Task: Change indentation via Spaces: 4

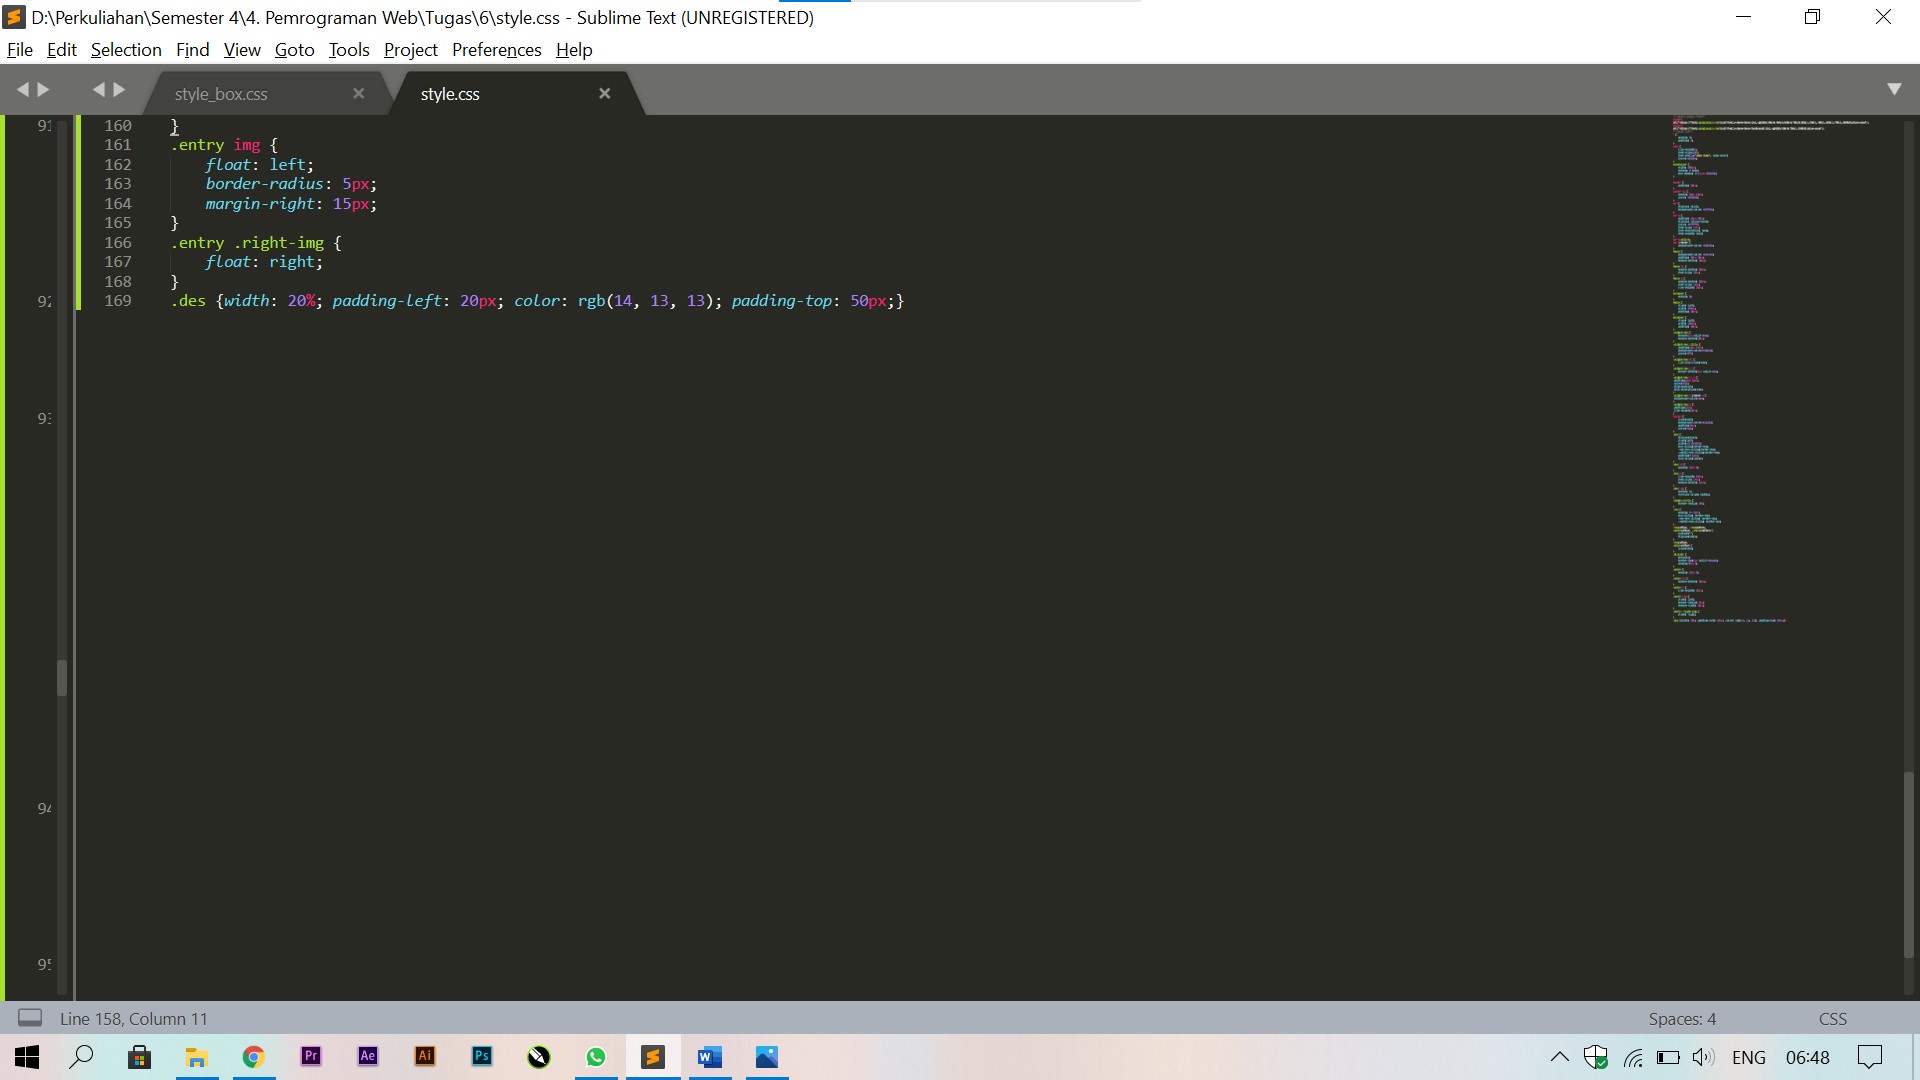Action: coord(1682,1019)
